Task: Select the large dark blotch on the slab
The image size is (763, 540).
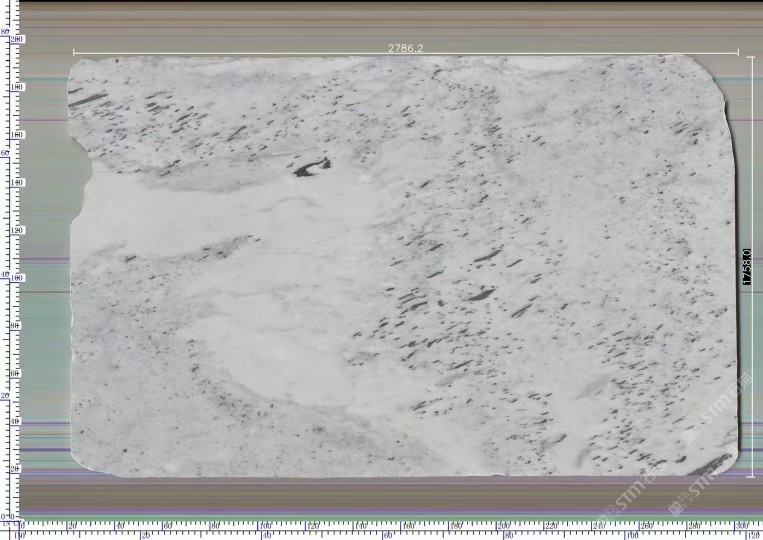Action: (311, 167)
